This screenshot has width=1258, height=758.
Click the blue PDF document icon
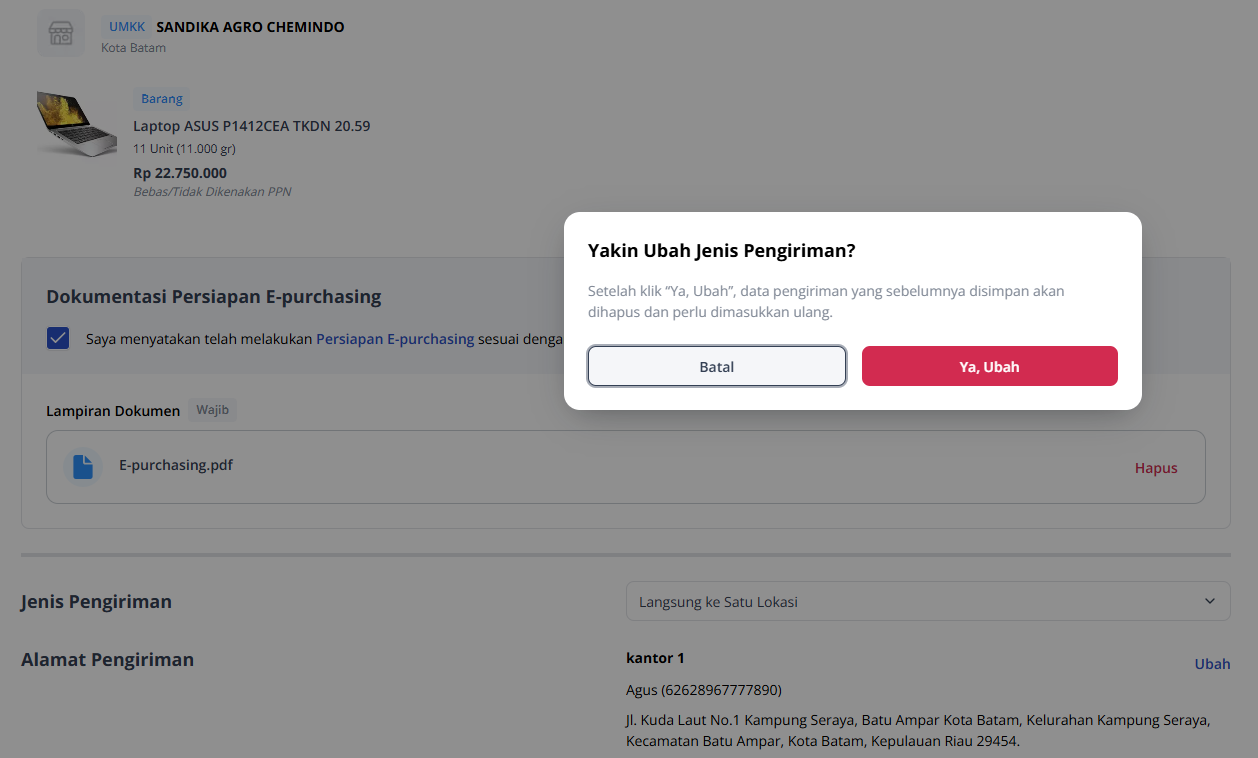(83, 467)
